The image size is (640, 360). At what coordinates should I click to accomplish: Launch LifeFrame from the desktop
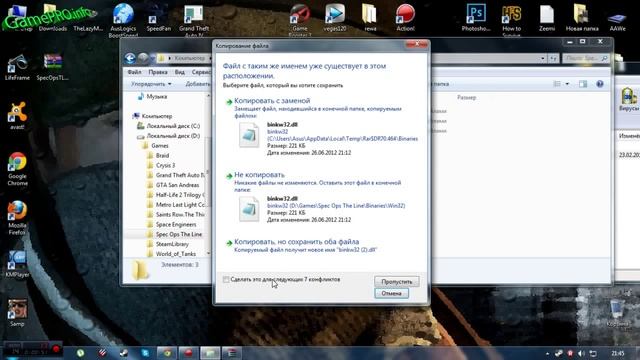pos(17,67)
